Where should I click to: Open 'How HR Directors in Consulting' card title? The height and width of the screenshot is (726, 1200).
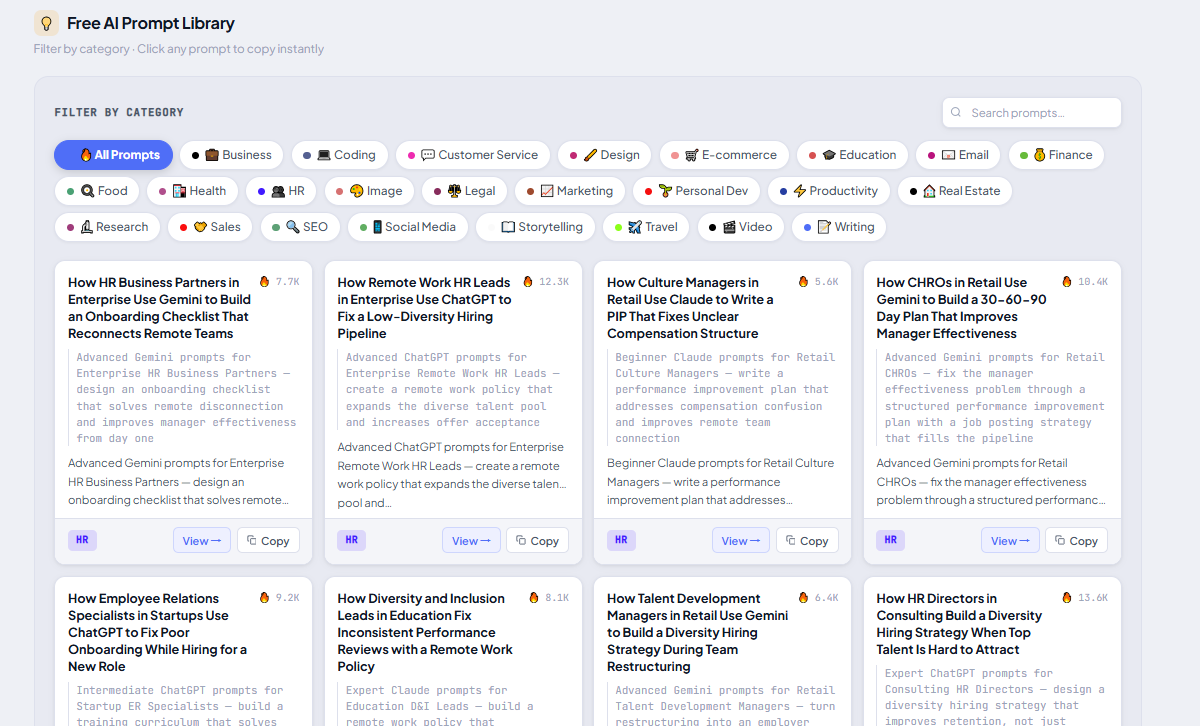point(960,624)
